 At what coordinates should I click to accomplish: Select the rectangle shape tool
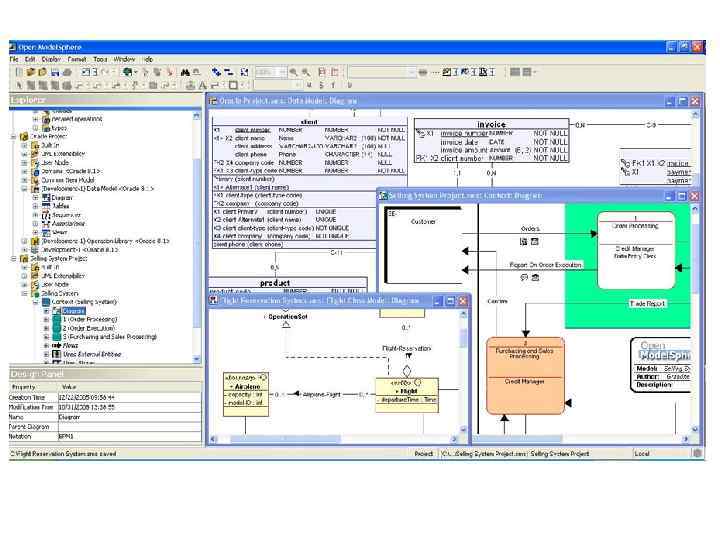(233, 85)
